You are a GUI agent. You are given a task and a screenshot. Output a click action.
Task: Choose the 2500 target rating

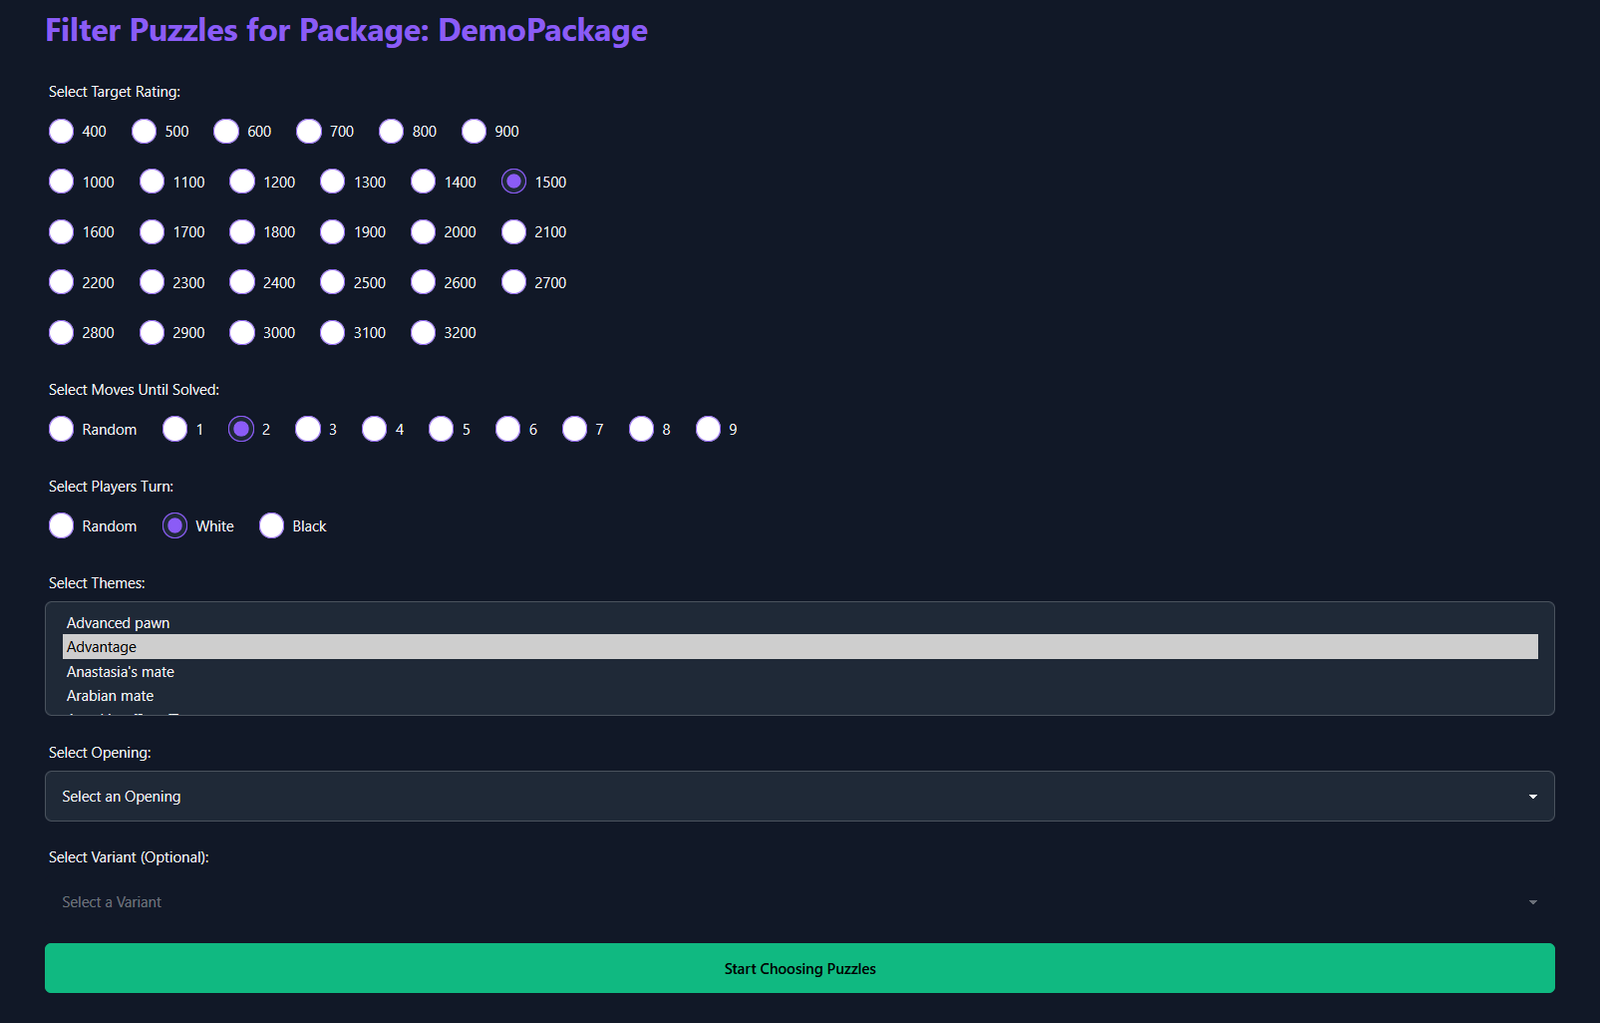coord(333,282)
